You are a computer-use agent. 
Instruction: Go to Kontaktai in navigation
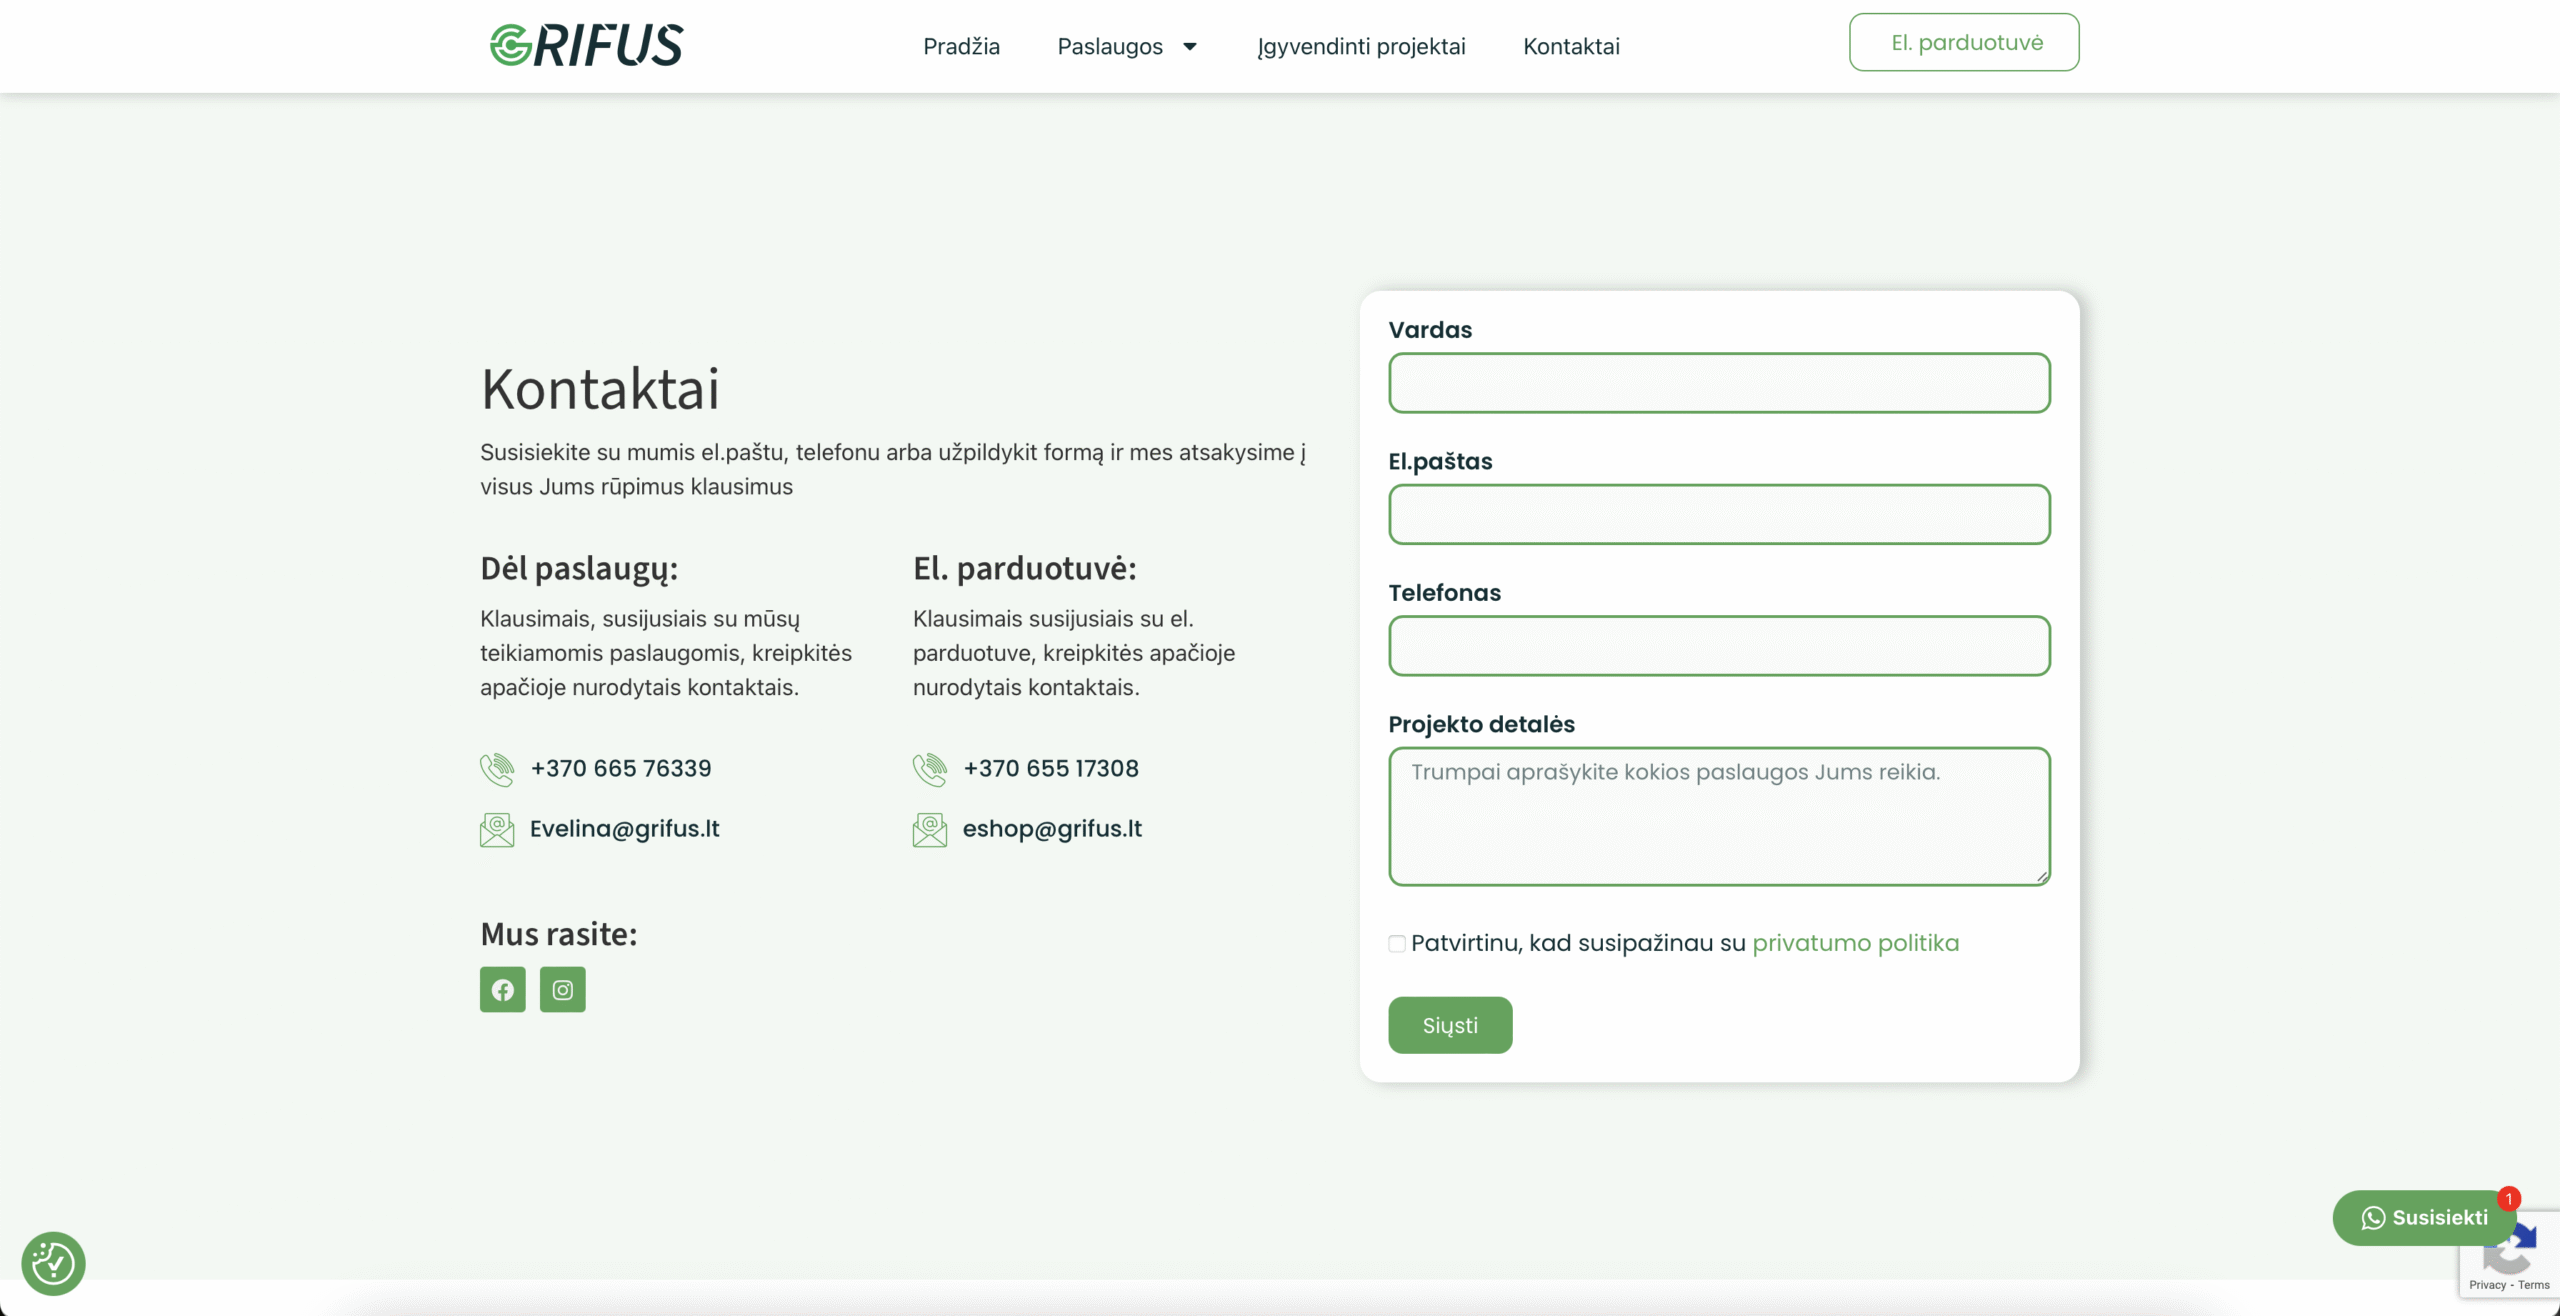pos(1571,46)
